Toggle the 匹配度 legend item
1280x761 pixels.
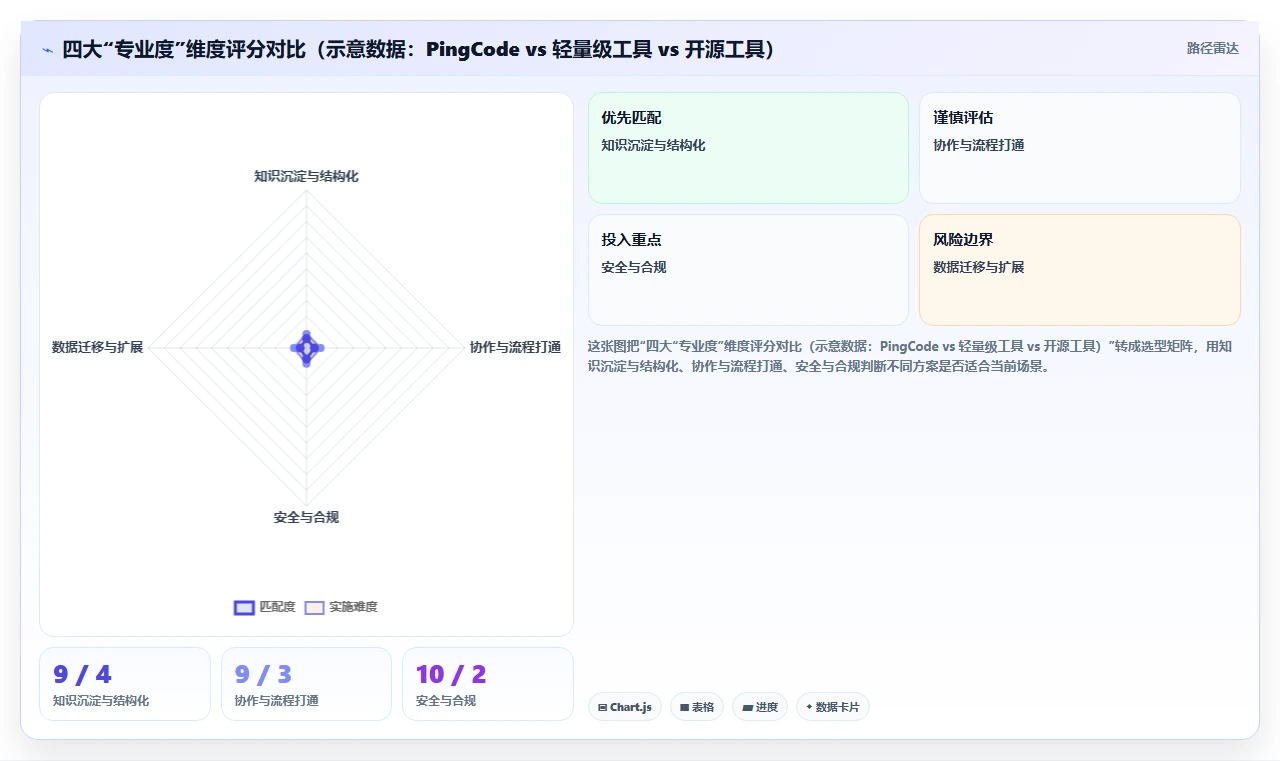[265, 607]
